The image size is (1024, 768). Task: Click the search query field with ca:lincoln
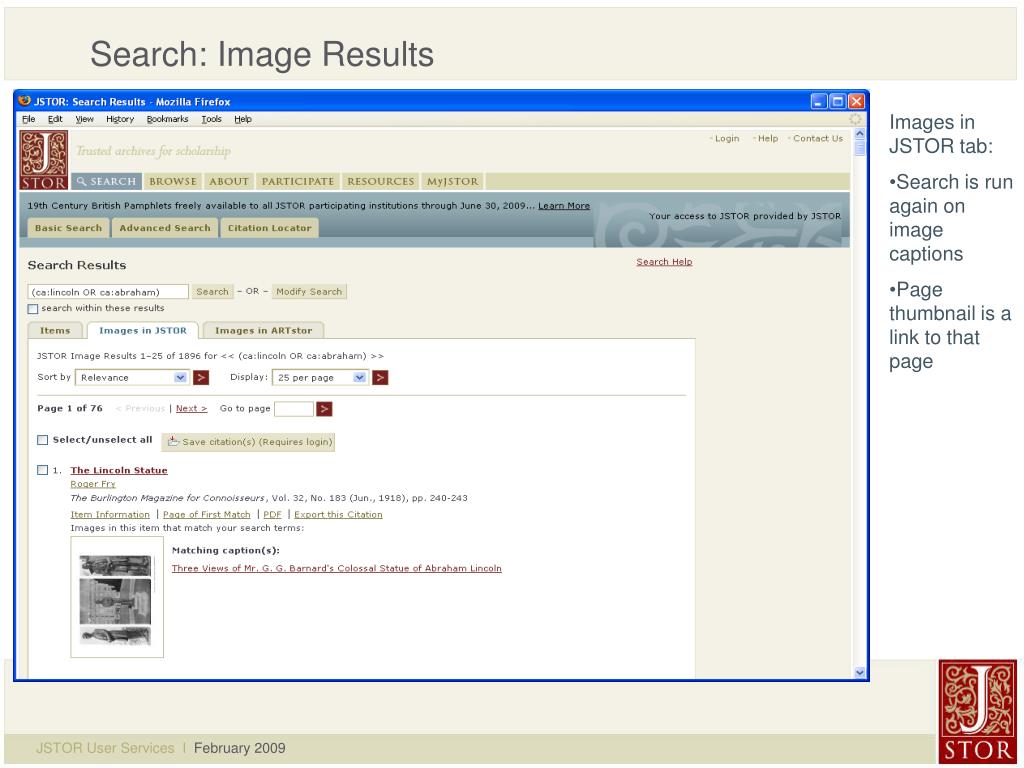pyautogui.click(x=108, y=292)
